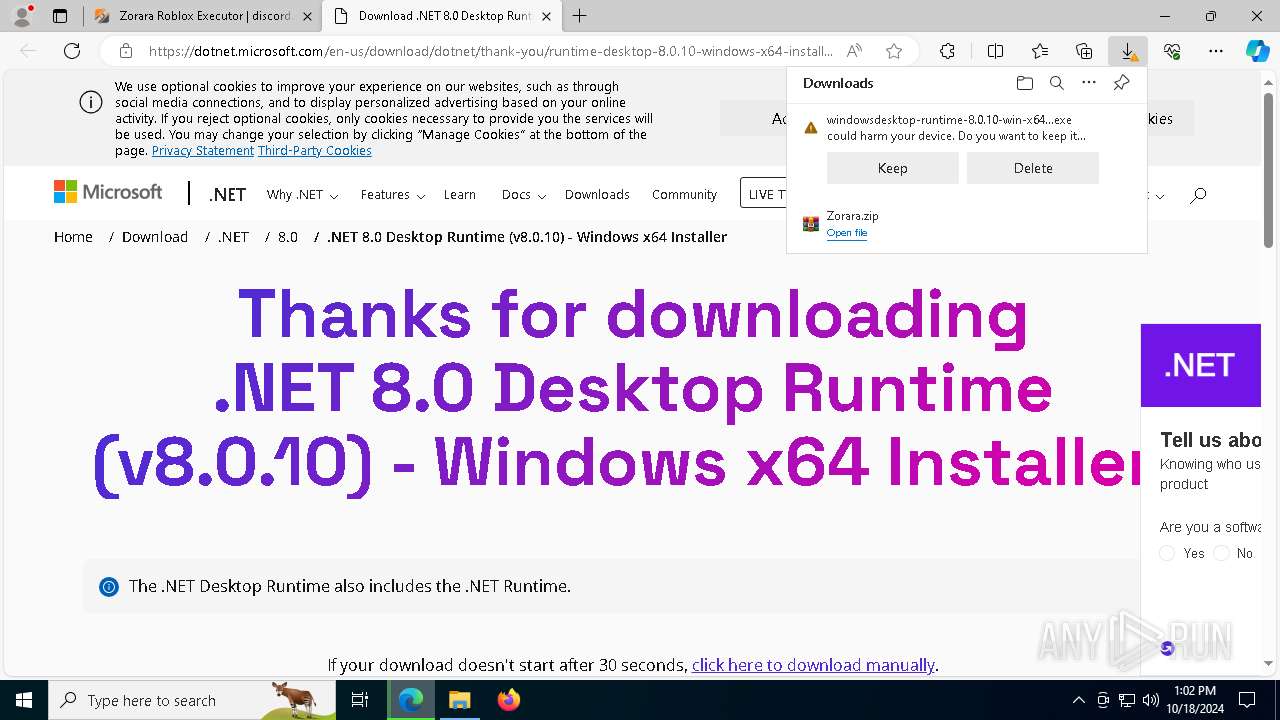Open the Split screen icon

pos(995,51)
